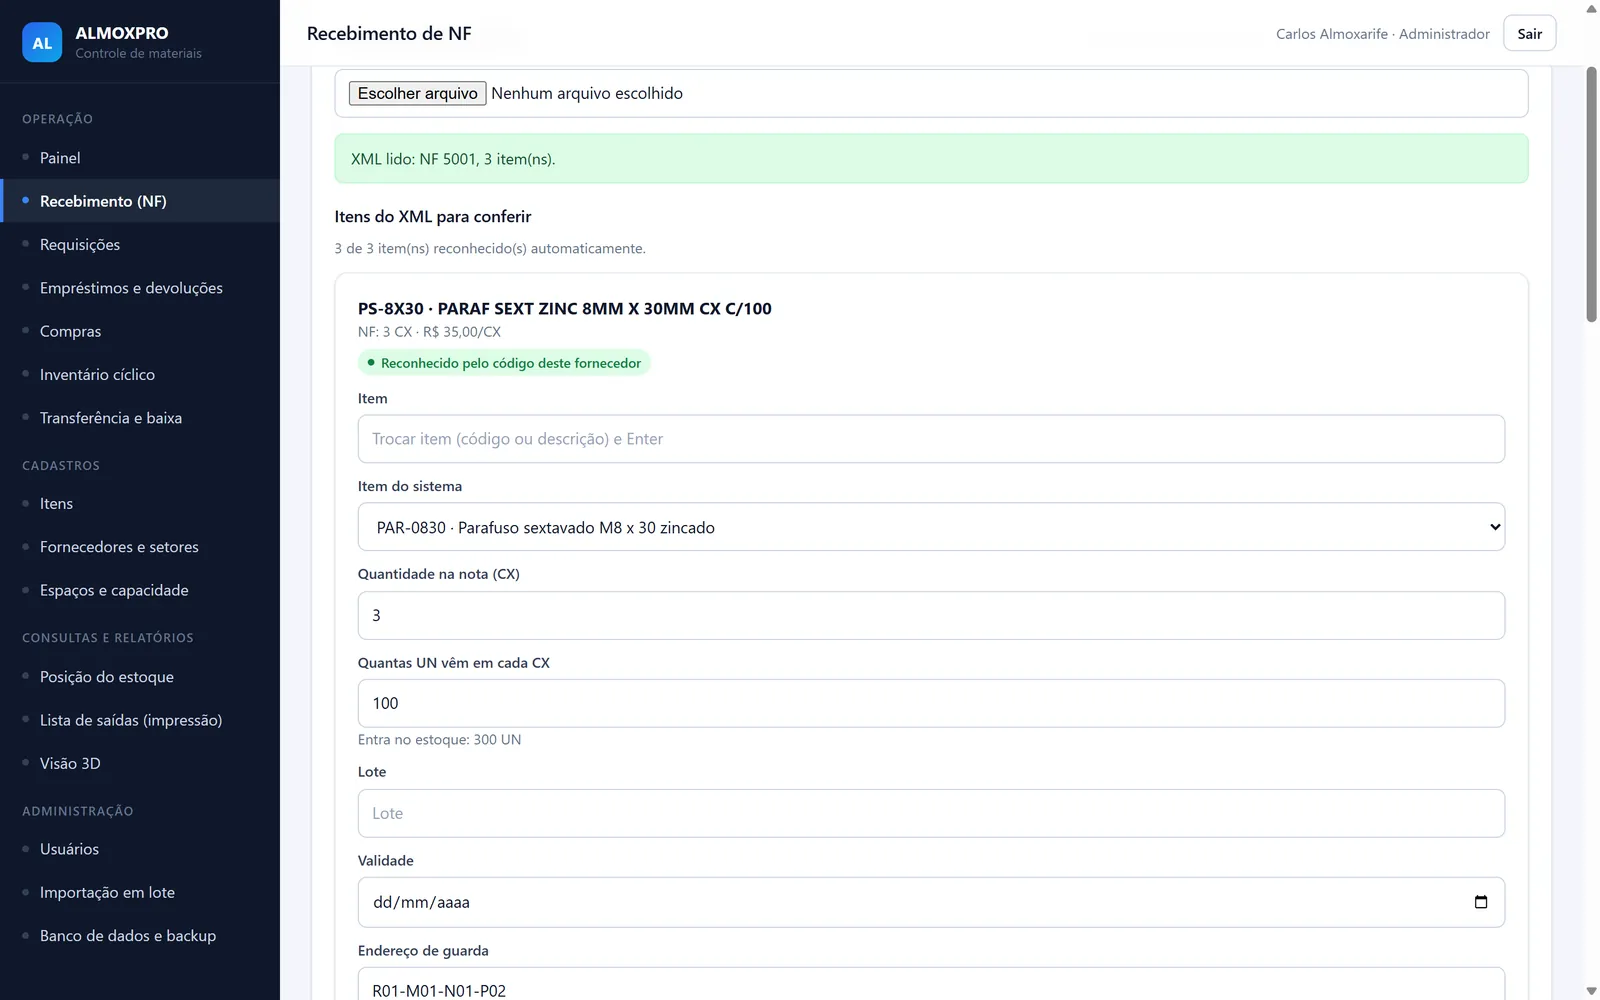
Task: Click the Validade date field
Action: [x=931, y=902]
